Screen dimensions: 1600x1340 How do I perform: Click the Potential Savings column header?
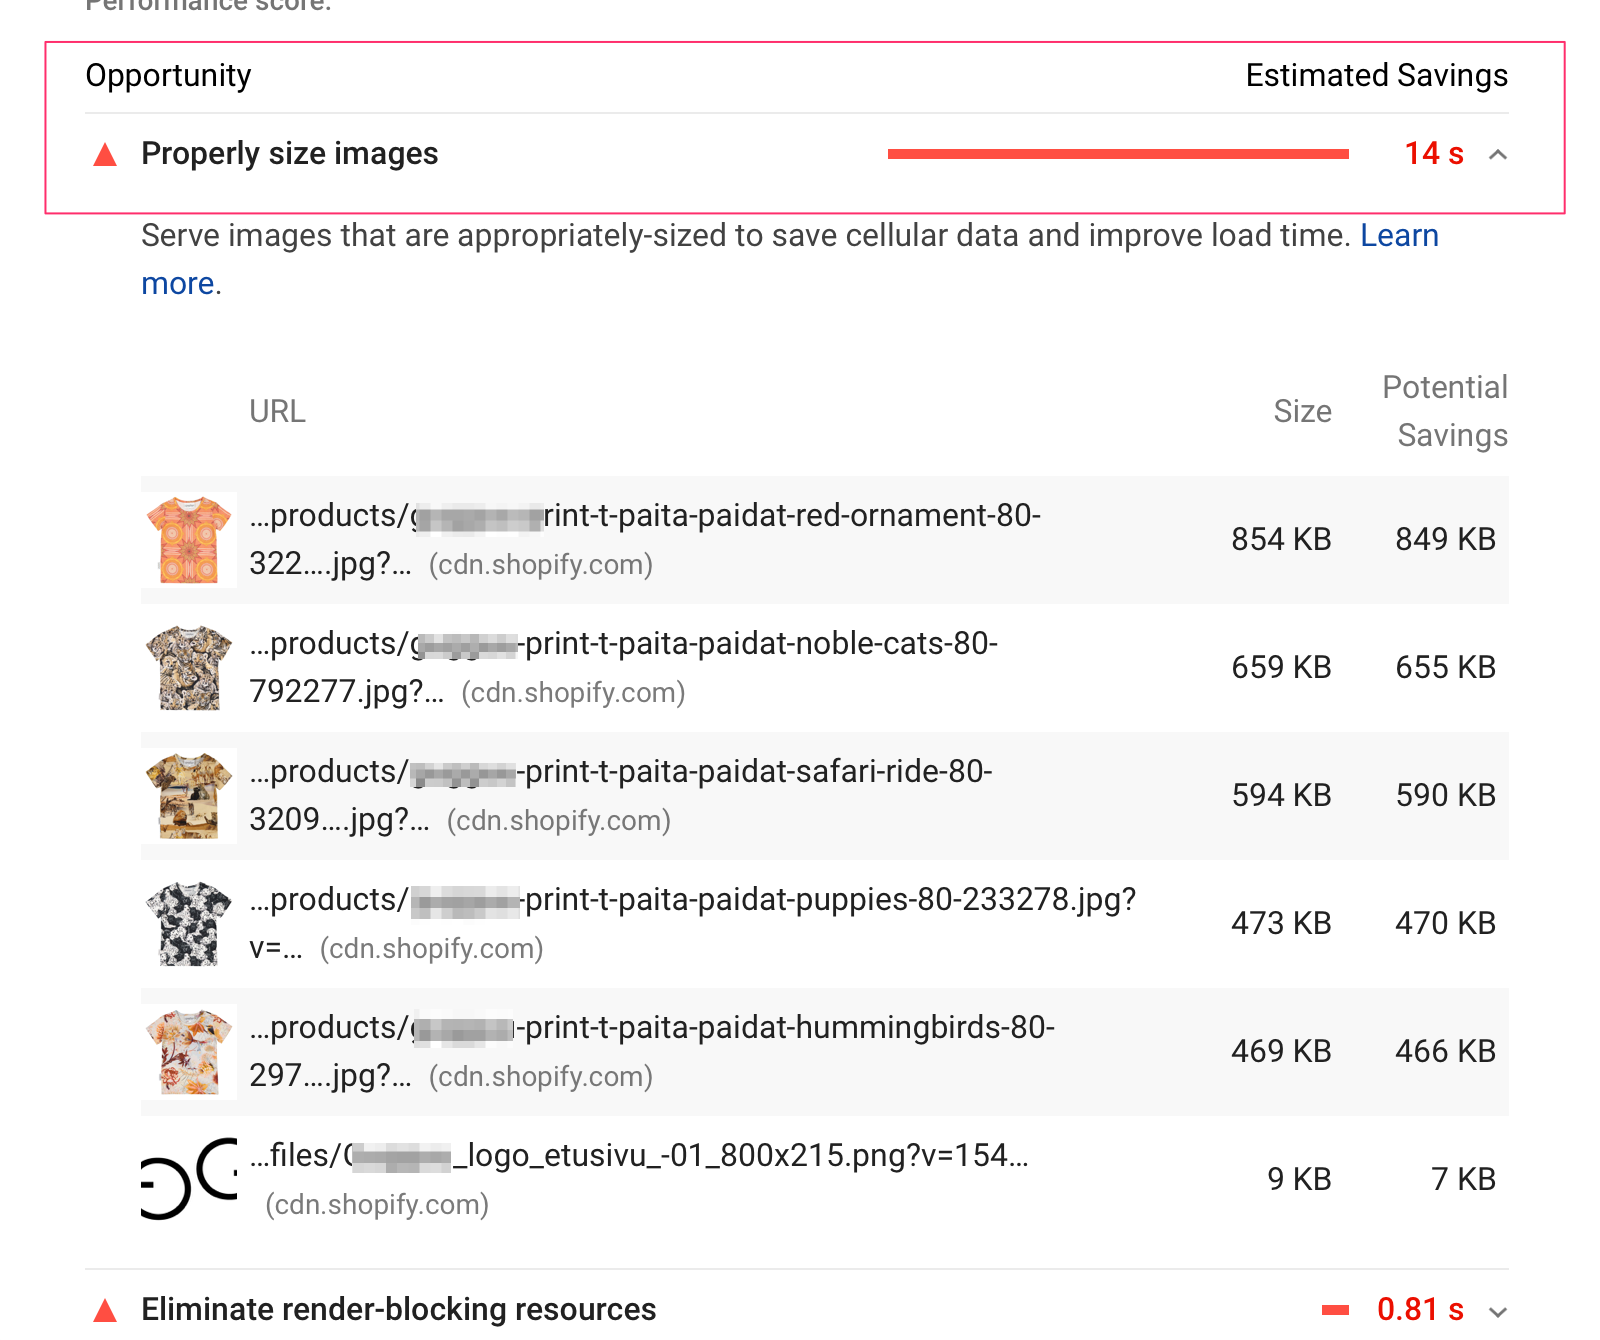tap(1444, 411)
